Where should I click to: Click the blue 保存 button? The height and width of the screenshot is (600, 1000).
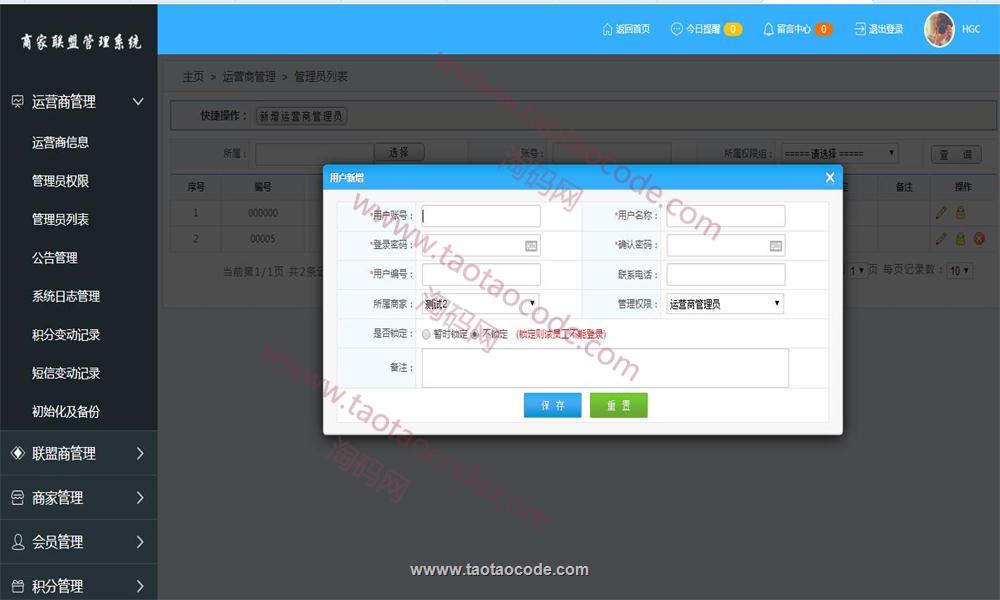tap(552, 405)
